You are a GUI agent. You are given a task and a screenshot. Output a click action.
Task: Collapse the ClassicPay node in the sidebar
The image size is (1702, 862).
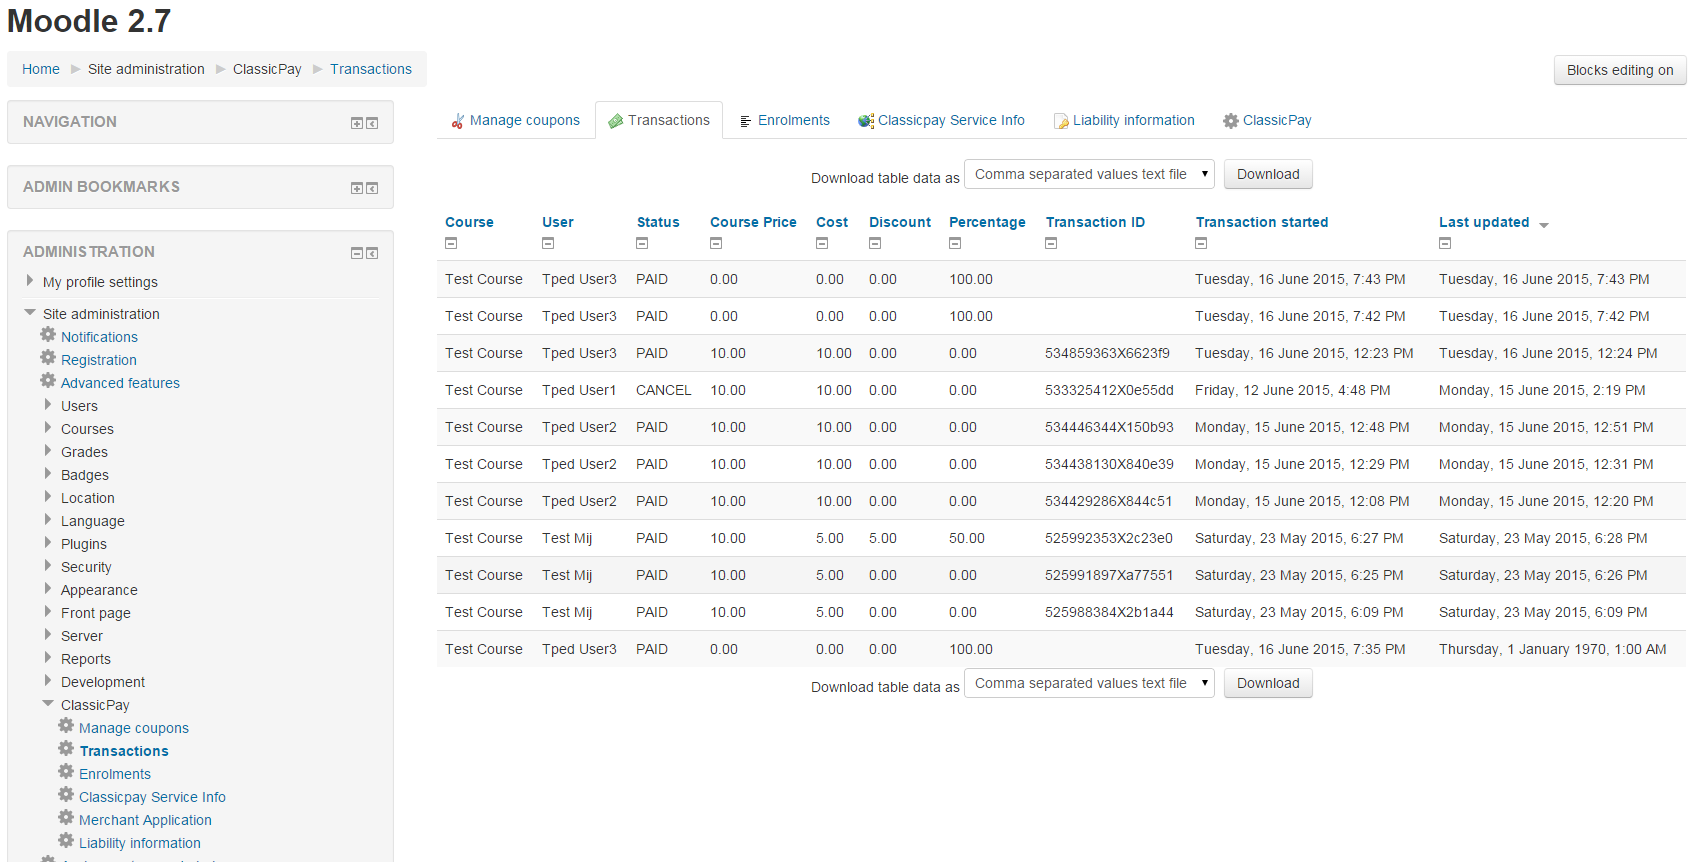(48, 704)
